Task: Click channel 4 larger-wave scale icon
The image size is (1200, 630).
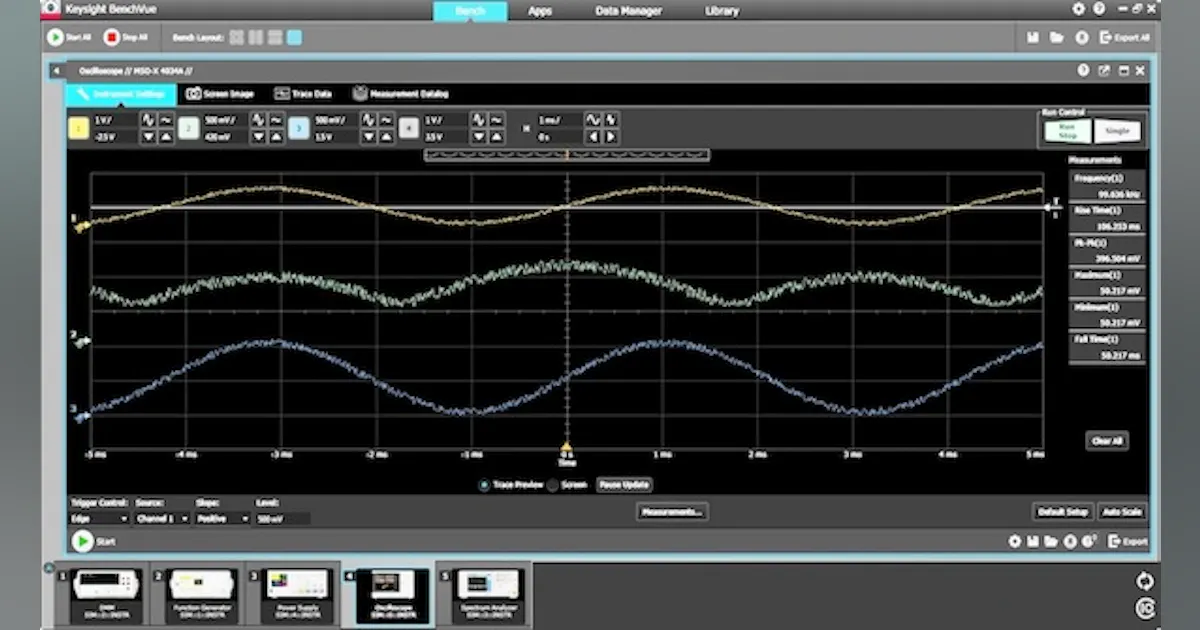Action: tap(478, 120)
